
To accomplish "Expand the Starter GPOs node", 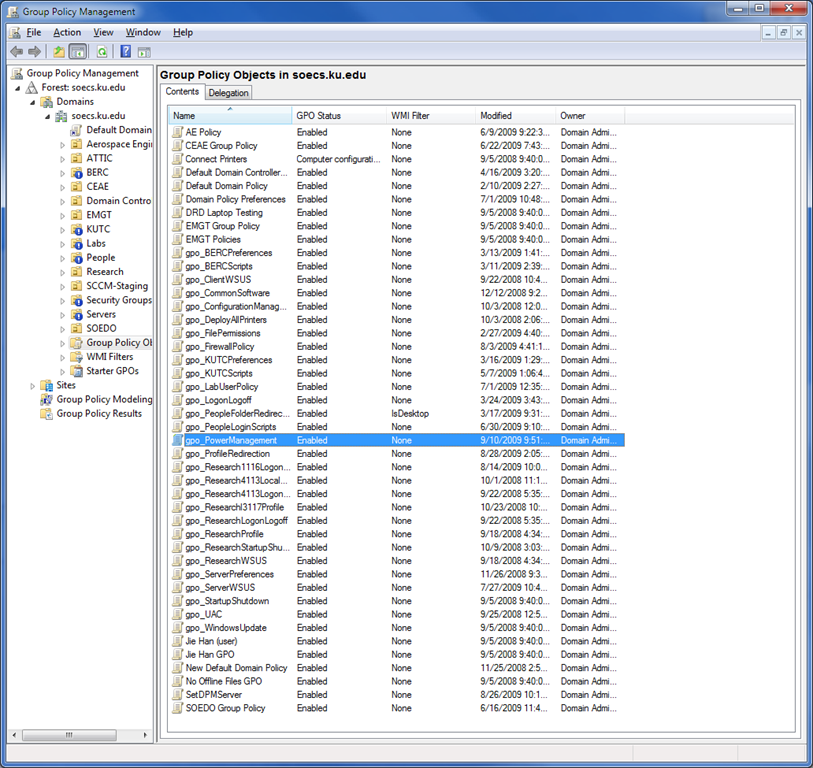I will click(x=62, y=371).
